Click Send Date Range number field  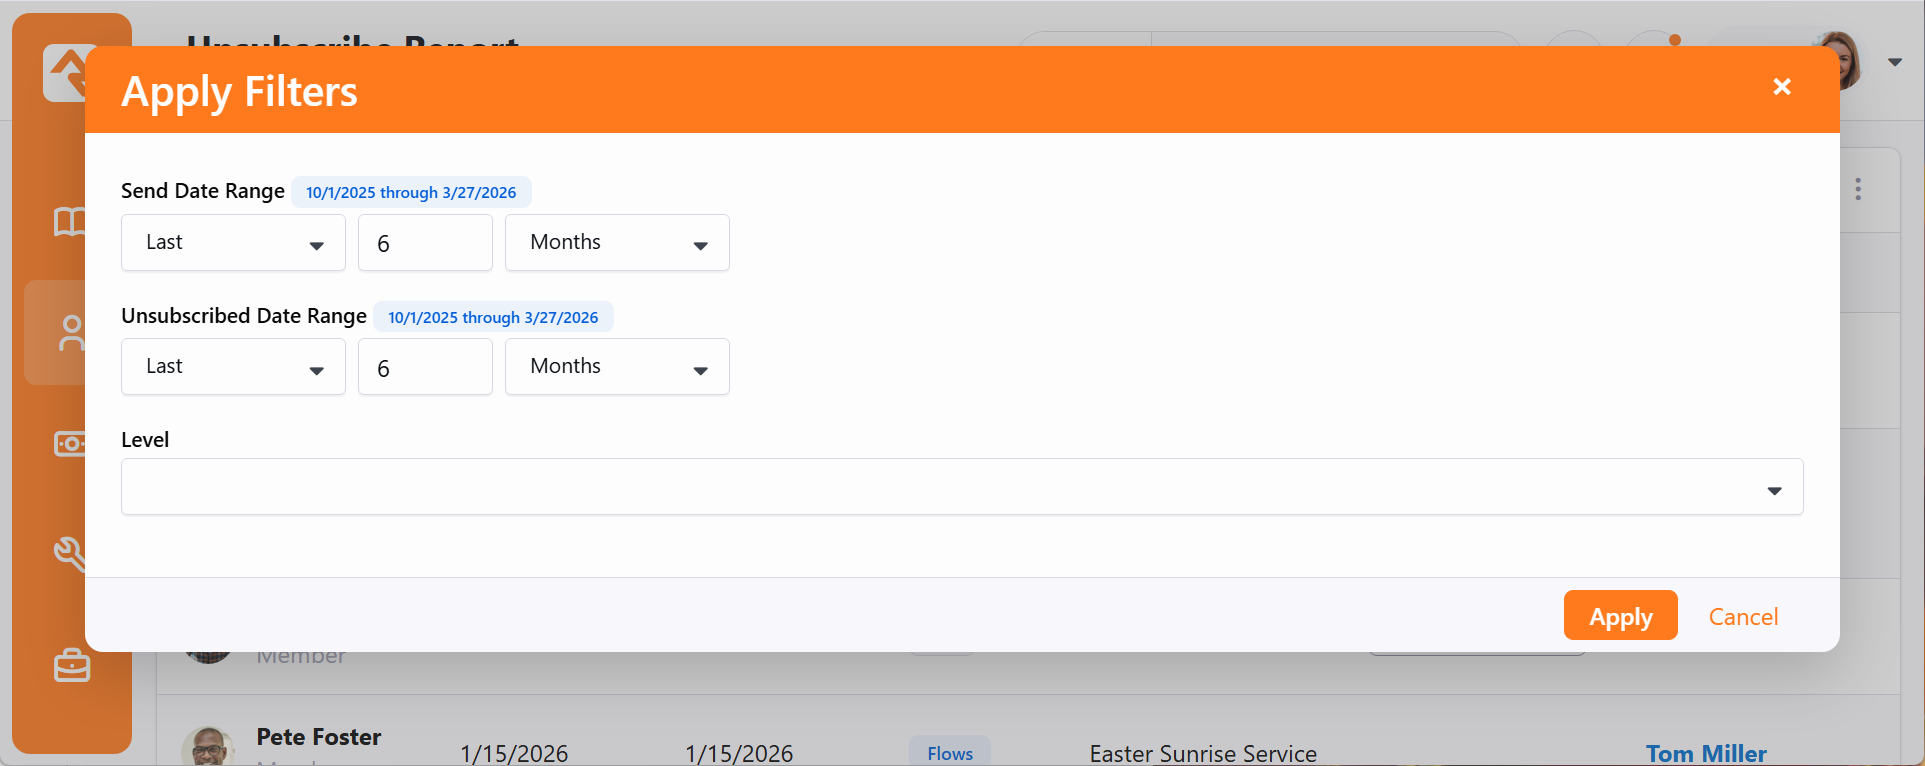pyautogui.click(x=425, y=243)
